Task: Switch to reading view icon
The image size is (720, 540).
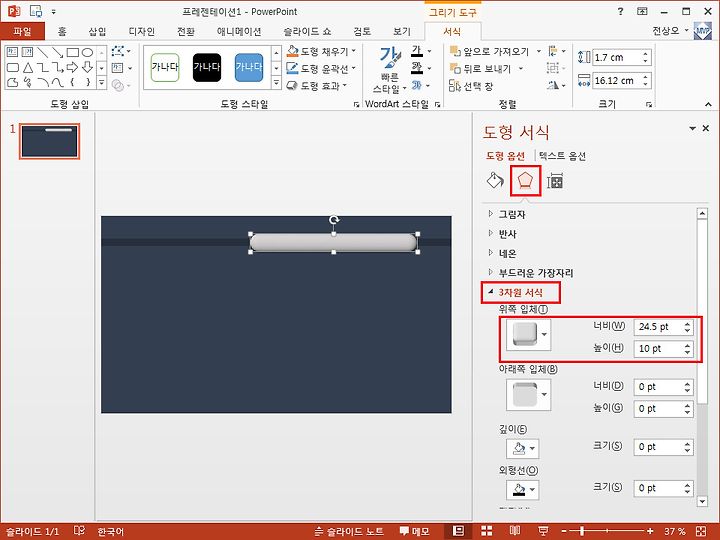Action: click(x=515, y=531)
